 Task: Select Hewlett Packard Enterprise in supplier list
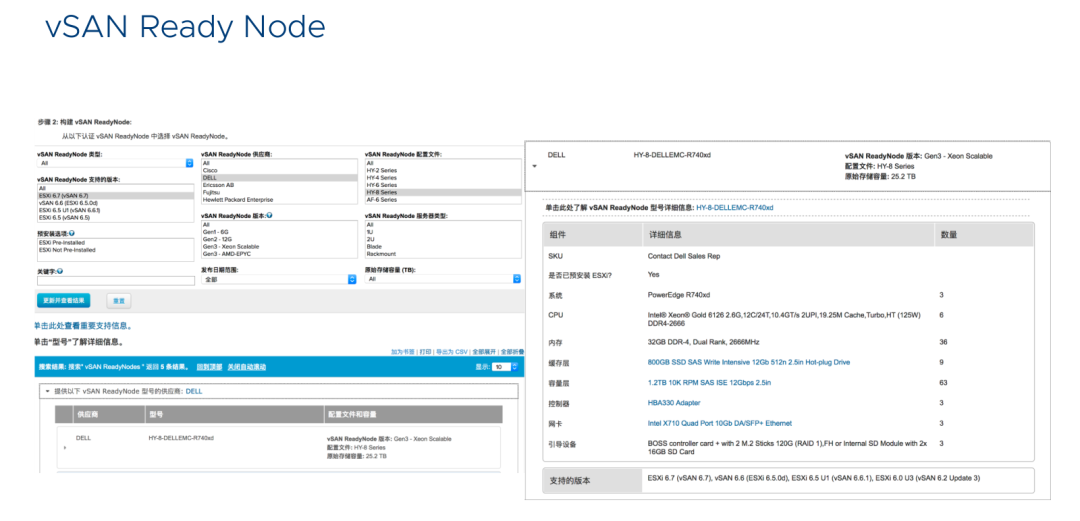coord(279,200)
